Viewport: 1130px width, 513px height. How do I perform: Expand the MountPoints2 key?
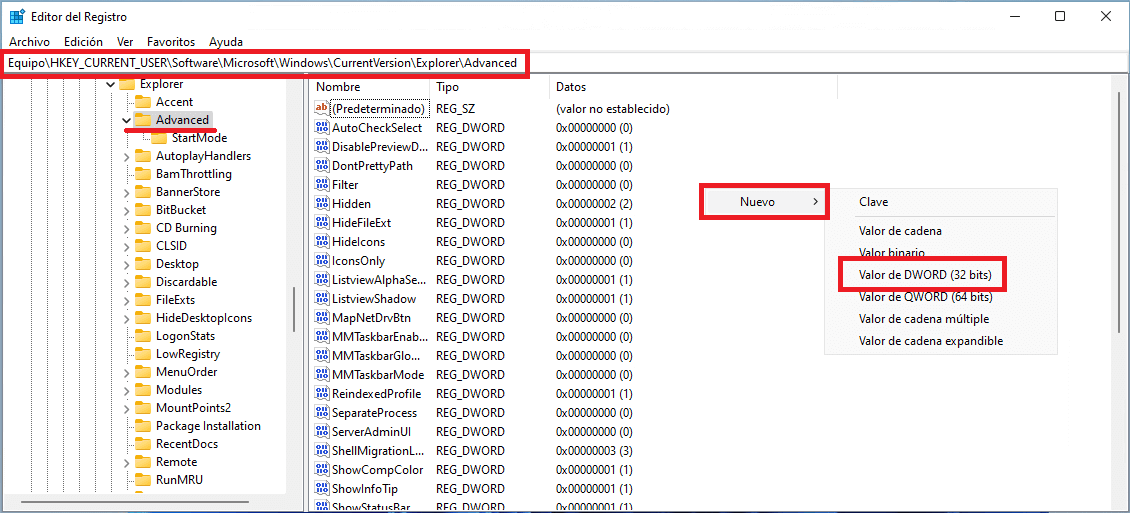tap(126, 408)
